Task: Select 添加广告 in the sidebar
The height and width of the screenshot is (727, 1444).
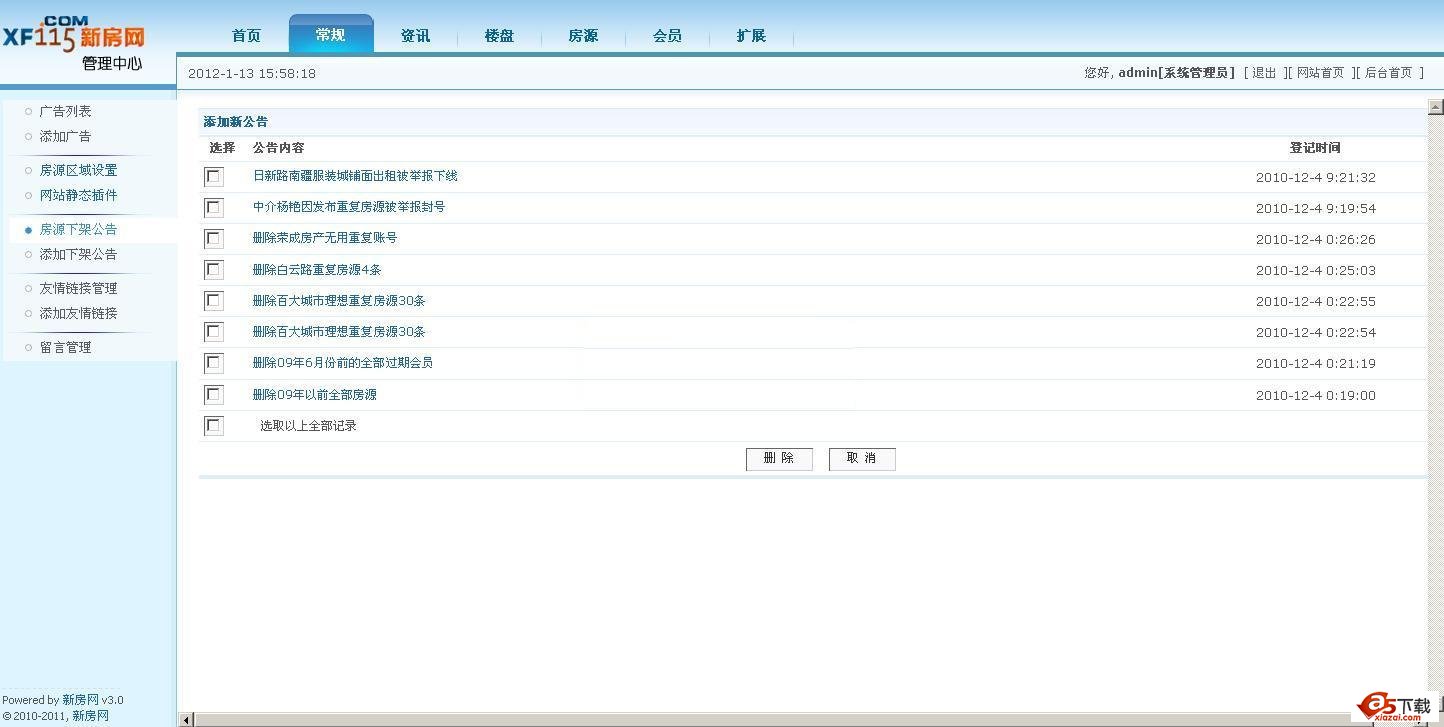Action: (x=65, y=136)
